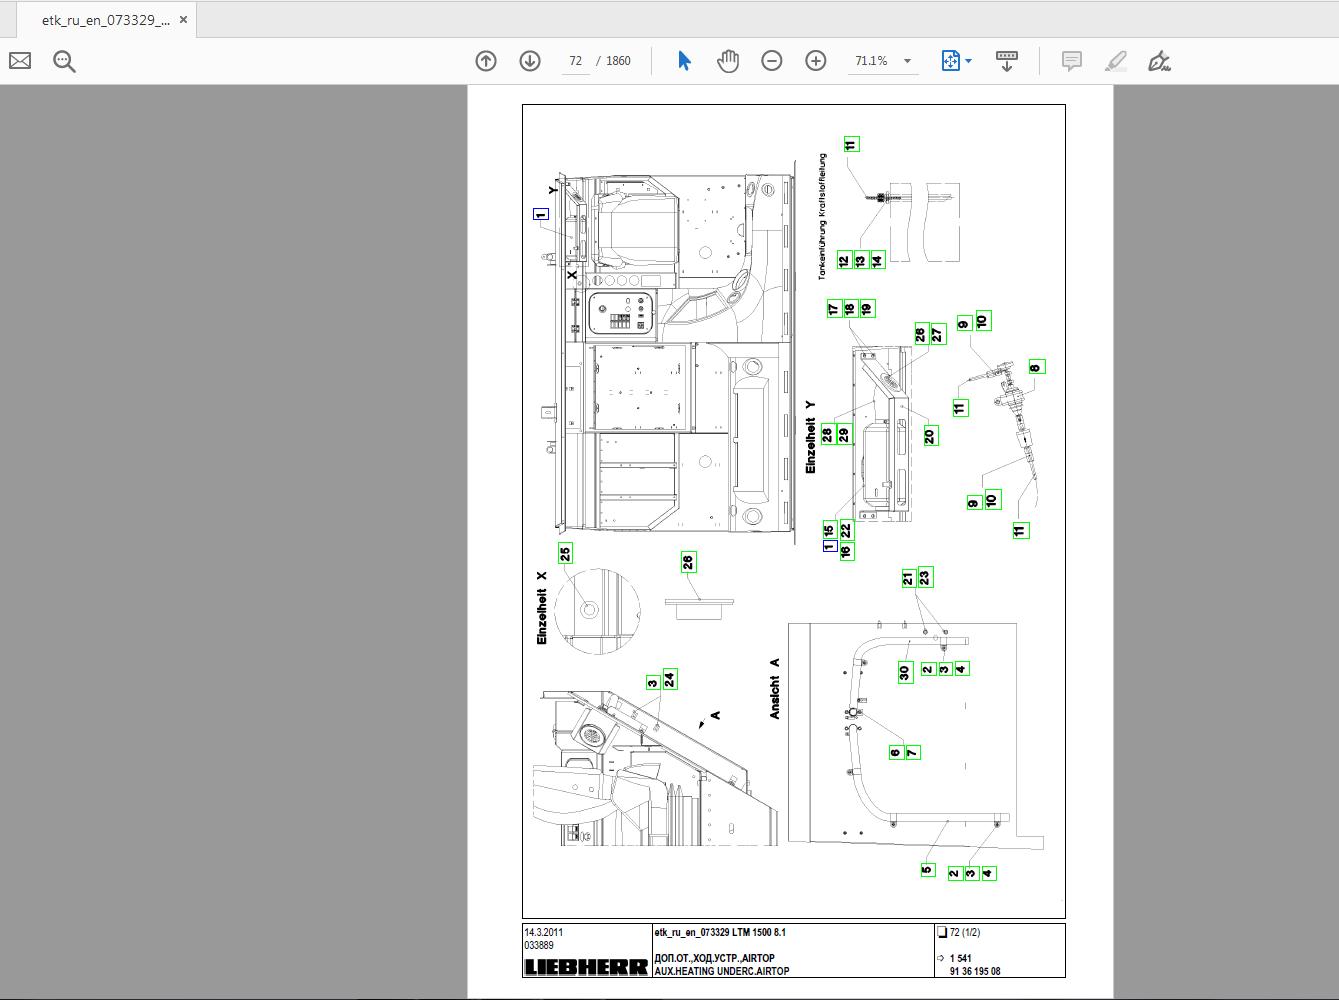
Task: Add a sticky note comment
Action: (1071, 61)
